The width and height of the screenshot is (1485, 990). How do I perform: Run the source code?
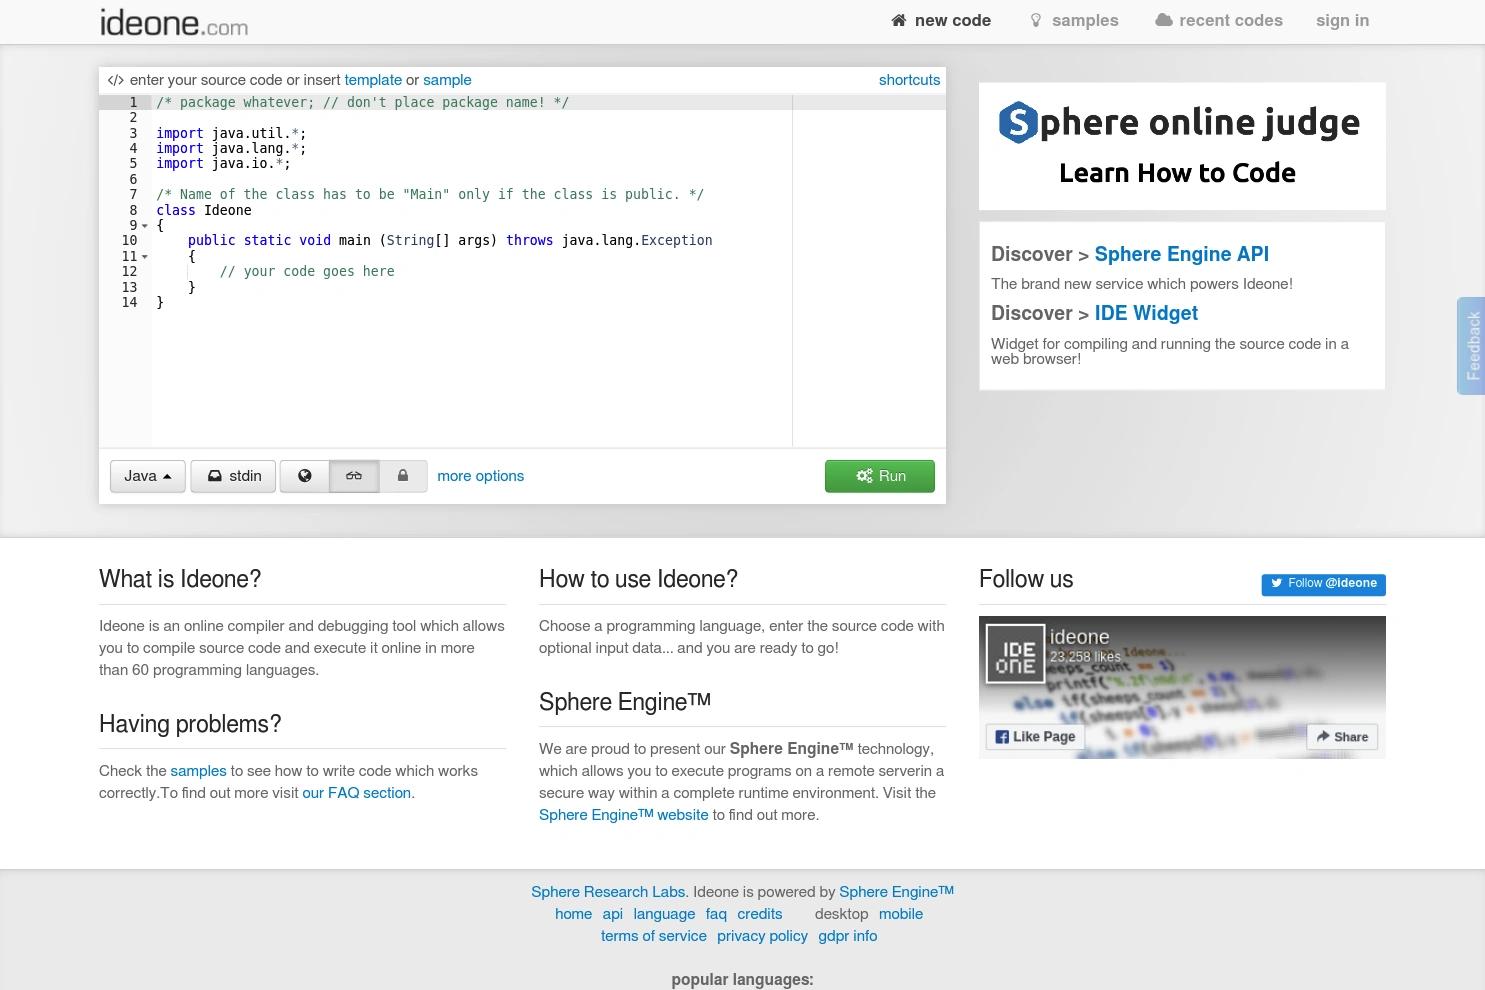tap(880, 476)
